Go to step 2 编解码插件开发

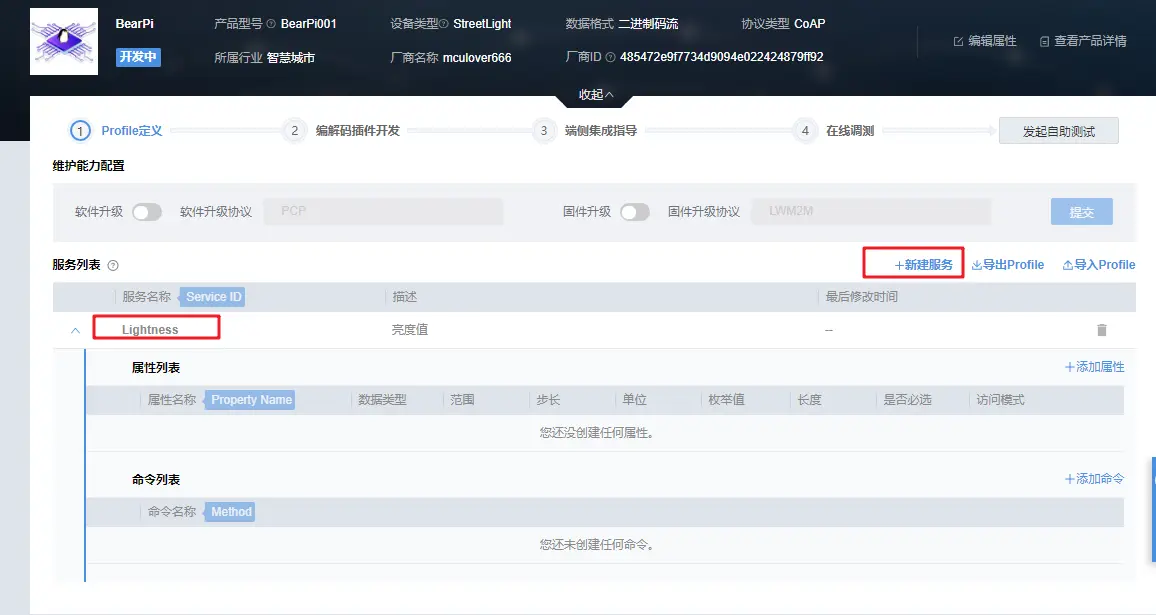[342, 131]
